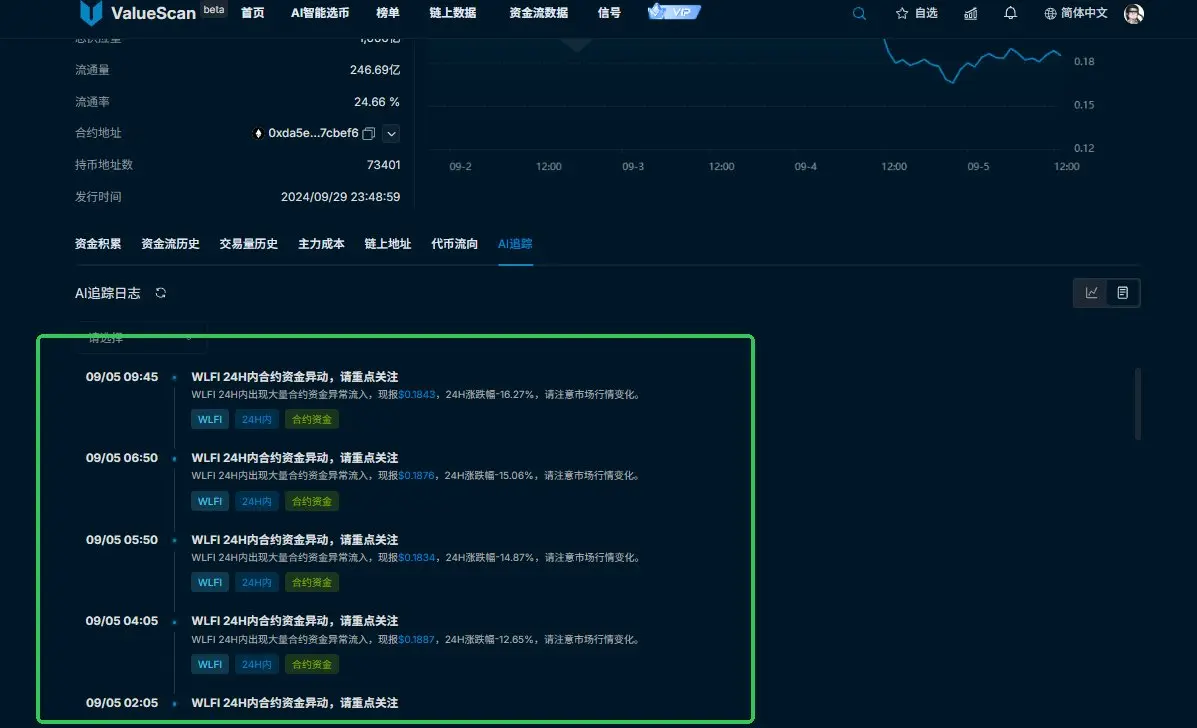Click timestamp 09/05 09:45

122,377
